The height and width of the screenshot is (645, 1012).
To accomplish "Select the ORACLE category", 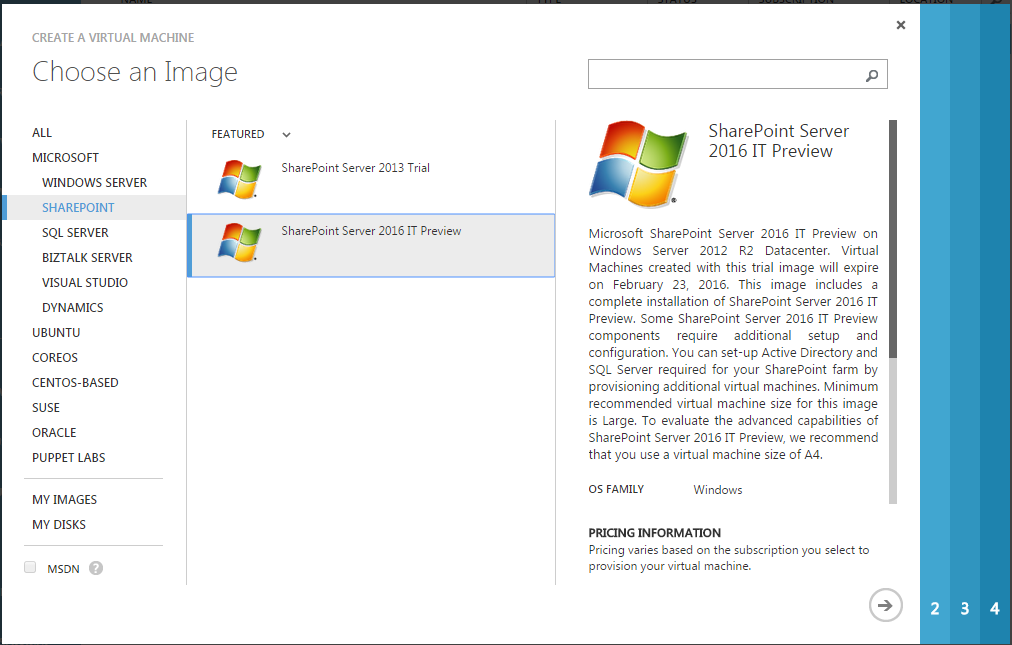I will tap(54, 433).
